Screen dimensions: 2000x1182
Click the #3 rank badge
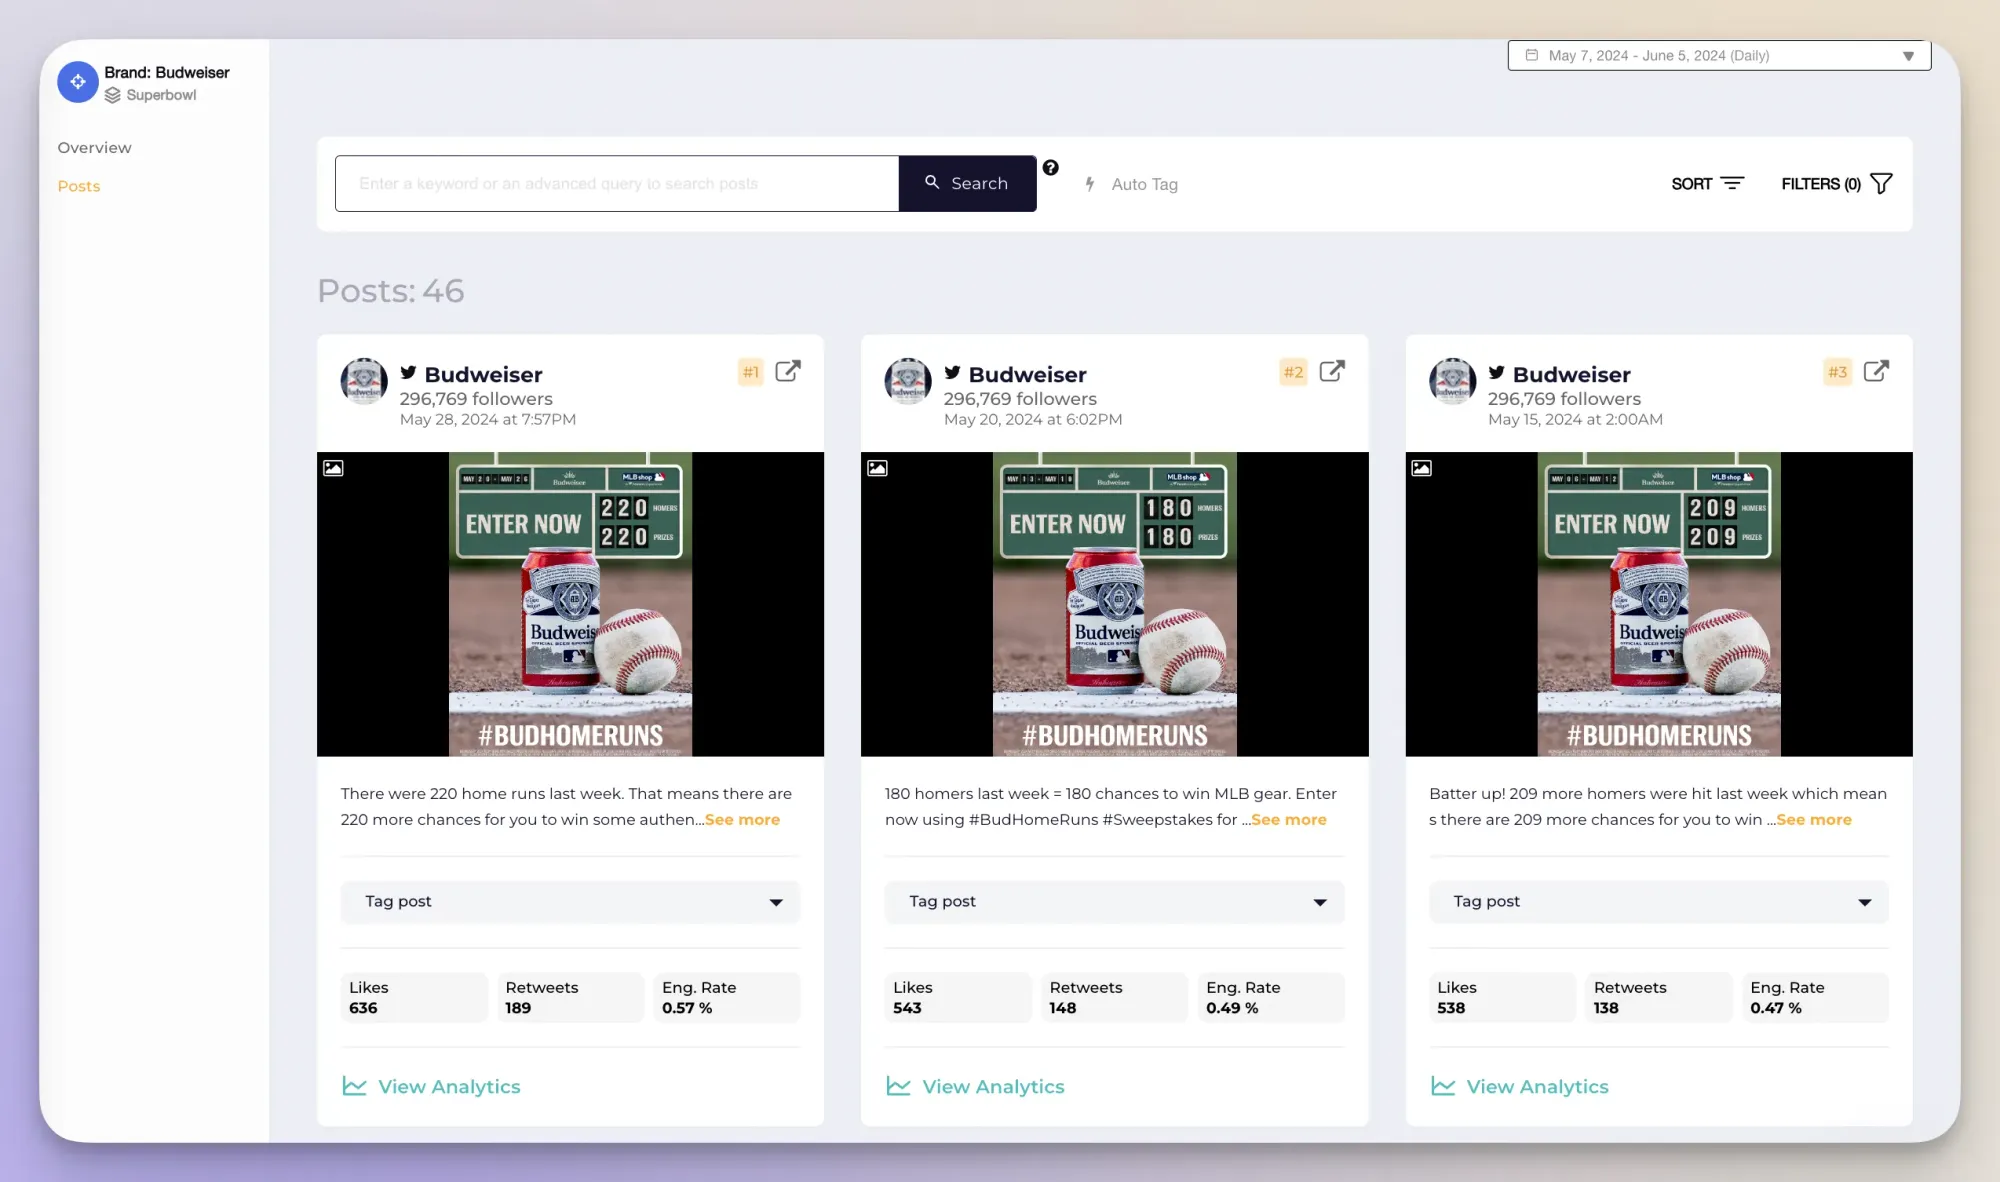pyautogui.click(x=1838, y=372)
